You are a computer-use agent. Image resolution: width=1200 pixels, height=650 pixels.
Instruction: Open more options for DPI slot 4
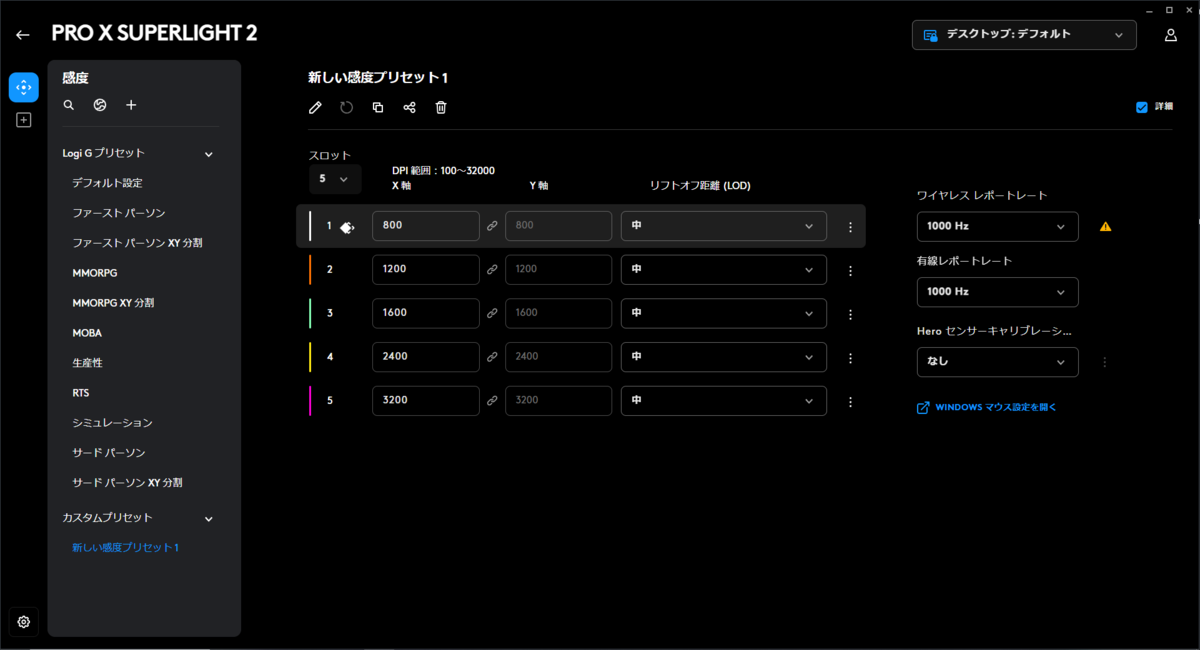click(x=850, y=358)
